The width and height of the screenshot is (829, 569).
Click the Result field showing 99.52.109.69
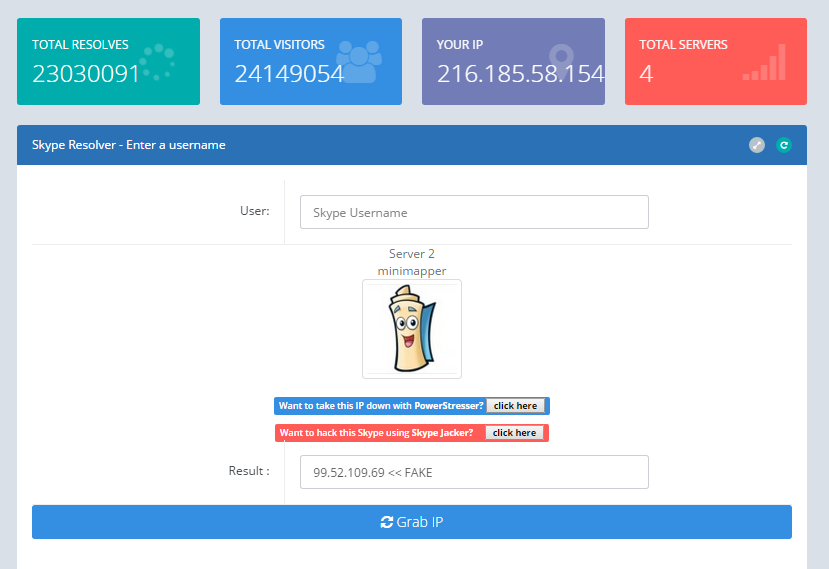pos(474,472)
